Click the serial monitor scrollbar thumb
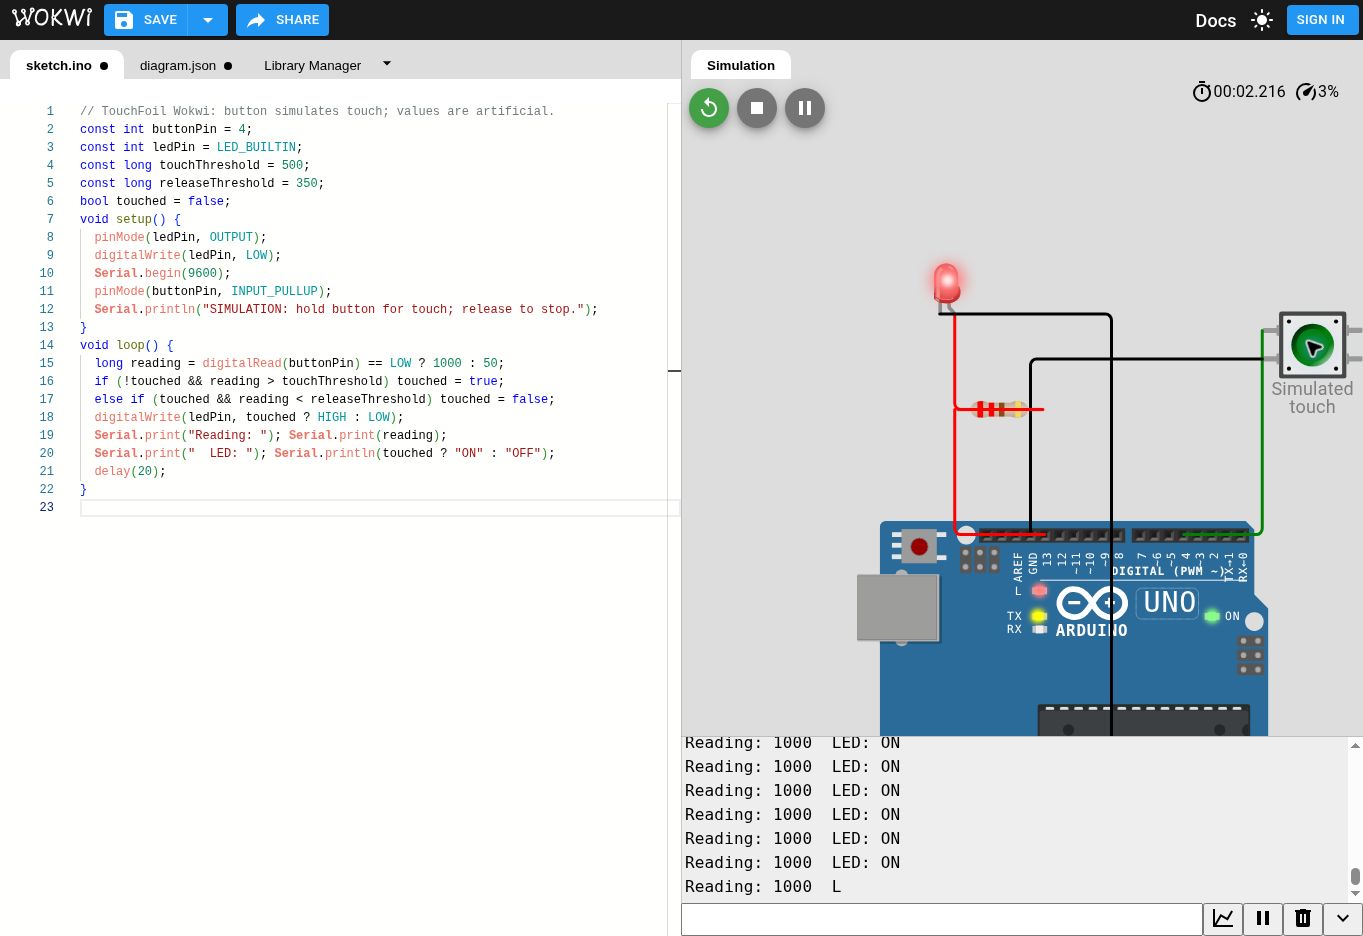This screenshot has width=1363, height=936. coord(1355,876)
